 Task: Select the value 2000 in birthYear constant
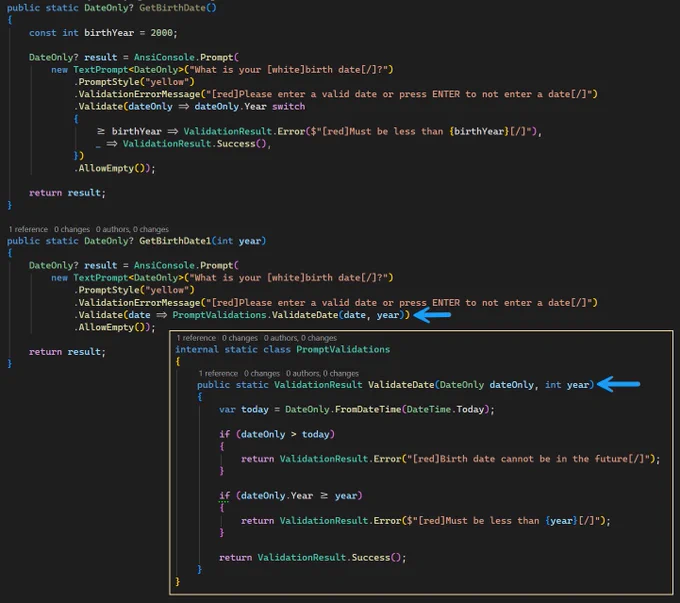(161, 33)
